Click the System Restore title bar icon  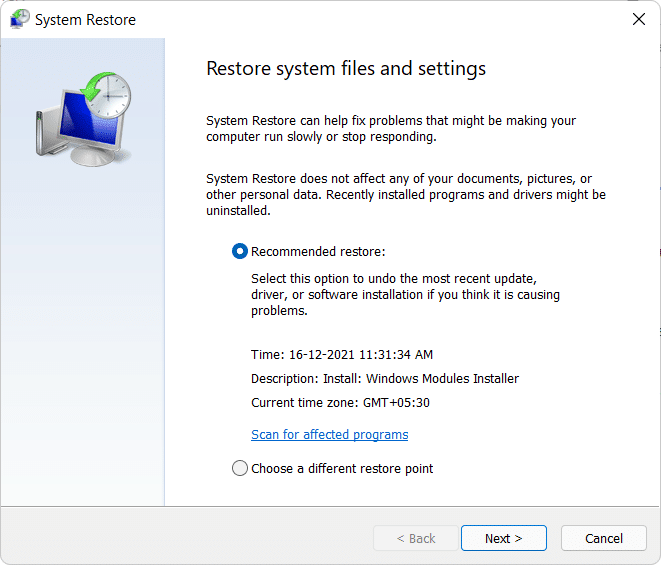tap(19, 19)
